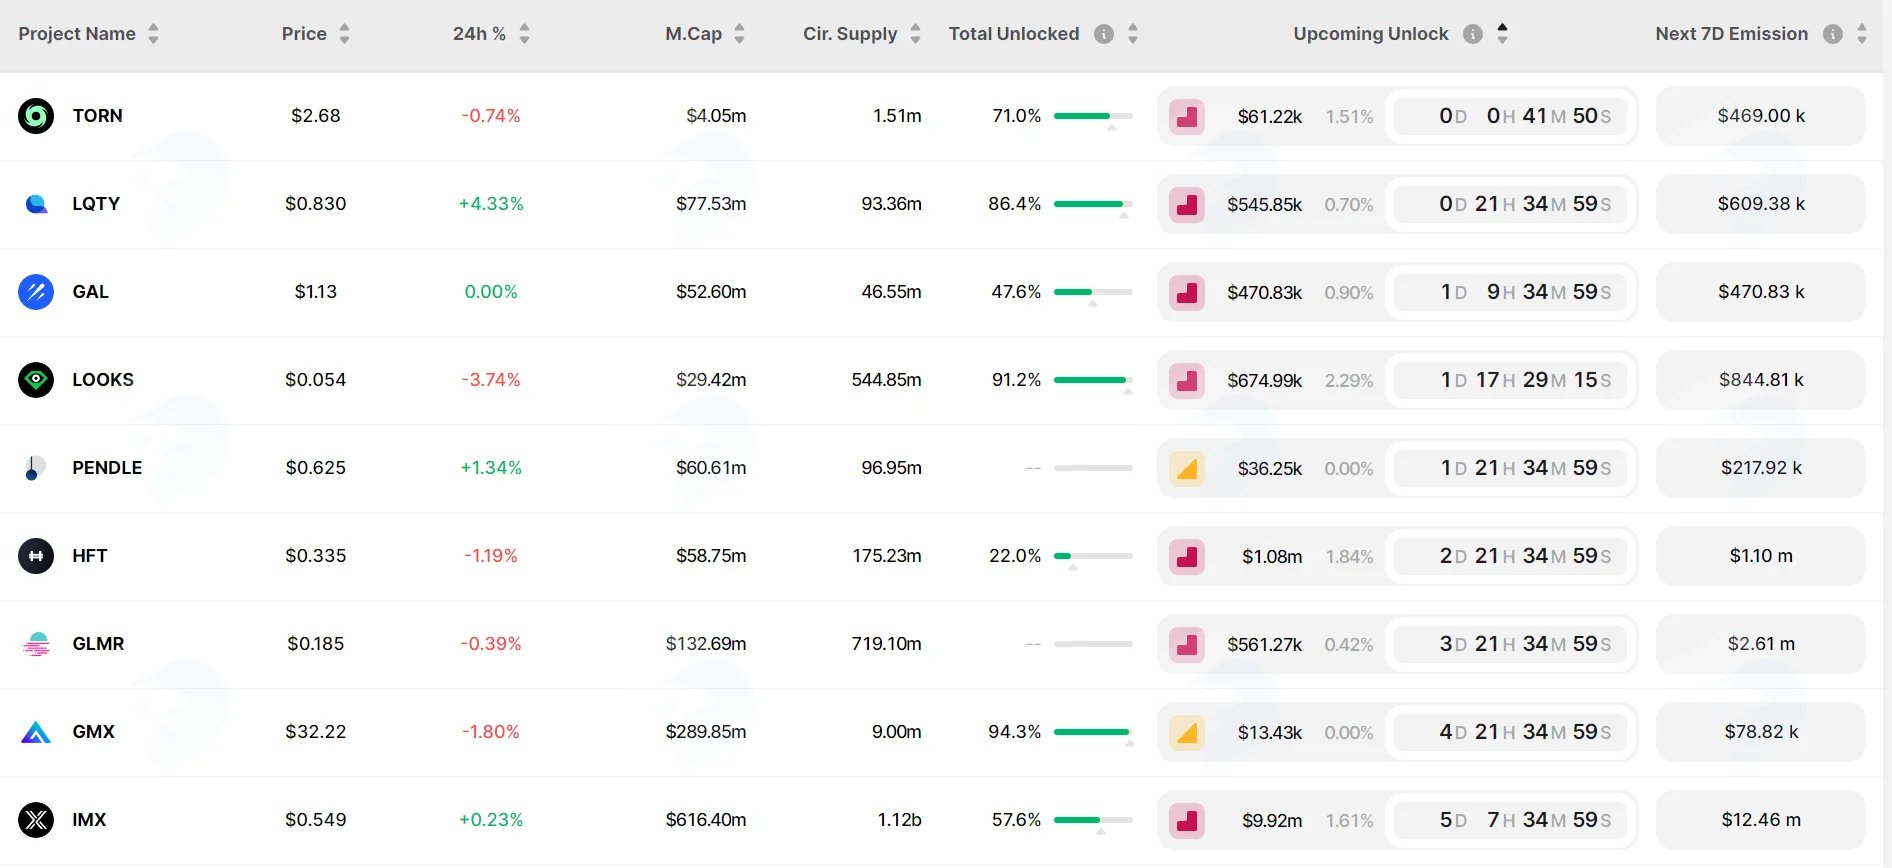This screenshot has height=868, width=1892.
Task: Click the TORN token logo icon
Action: click(36, 116)
